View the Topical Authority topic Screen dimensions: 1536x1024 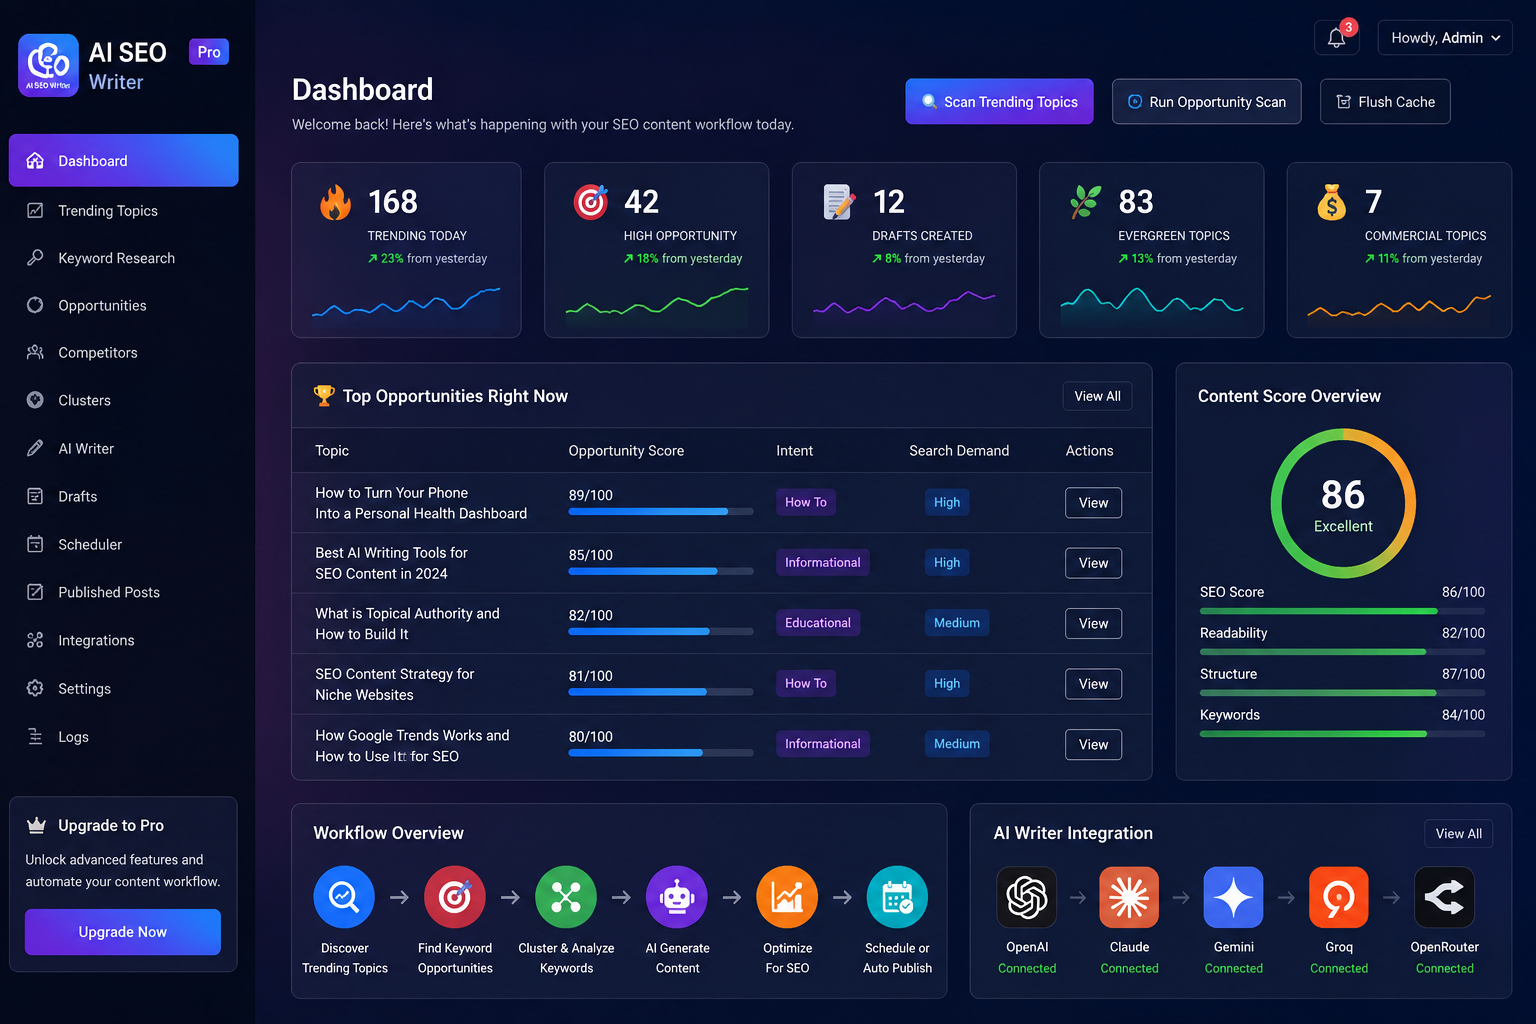1093,623
